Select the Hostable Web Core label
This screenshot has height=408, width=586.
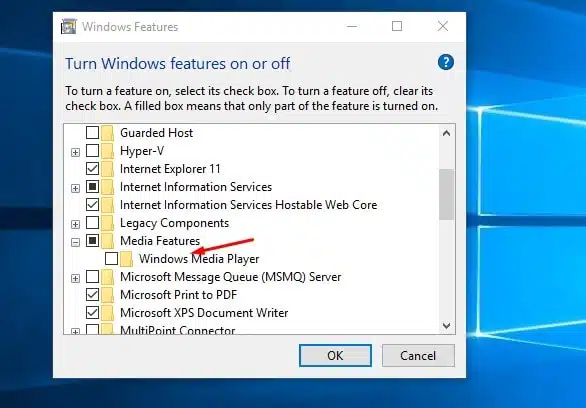click(x=249, y=205)
